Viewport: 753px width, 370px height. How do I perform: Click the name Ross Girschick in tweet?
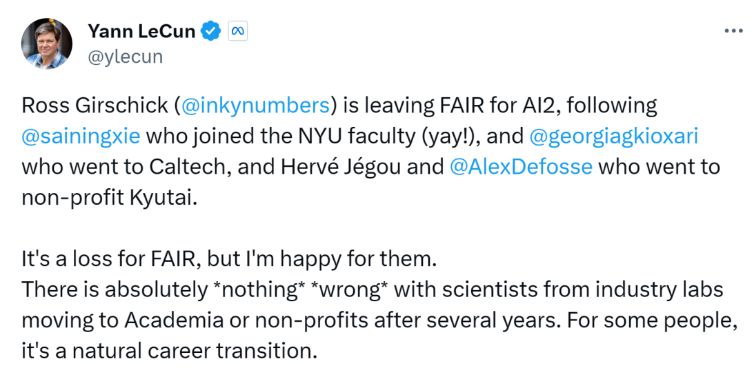95,106
